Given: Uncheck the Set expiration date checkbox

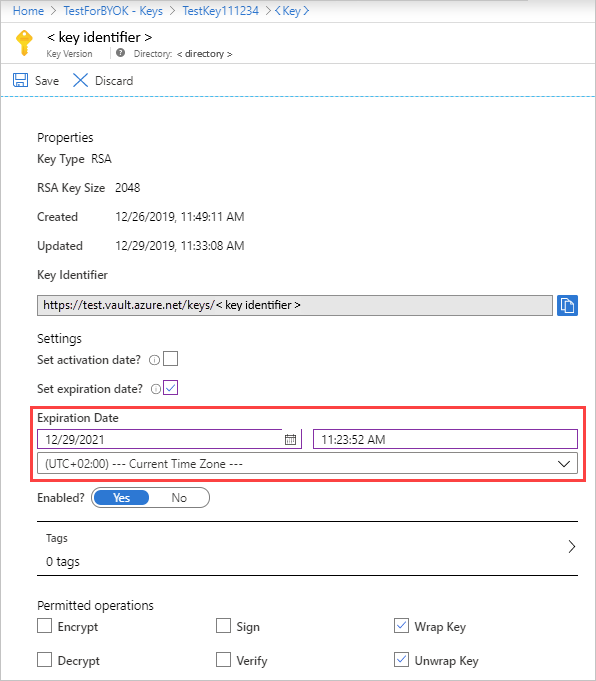Looking at the screenshot, I should (170, 387).
